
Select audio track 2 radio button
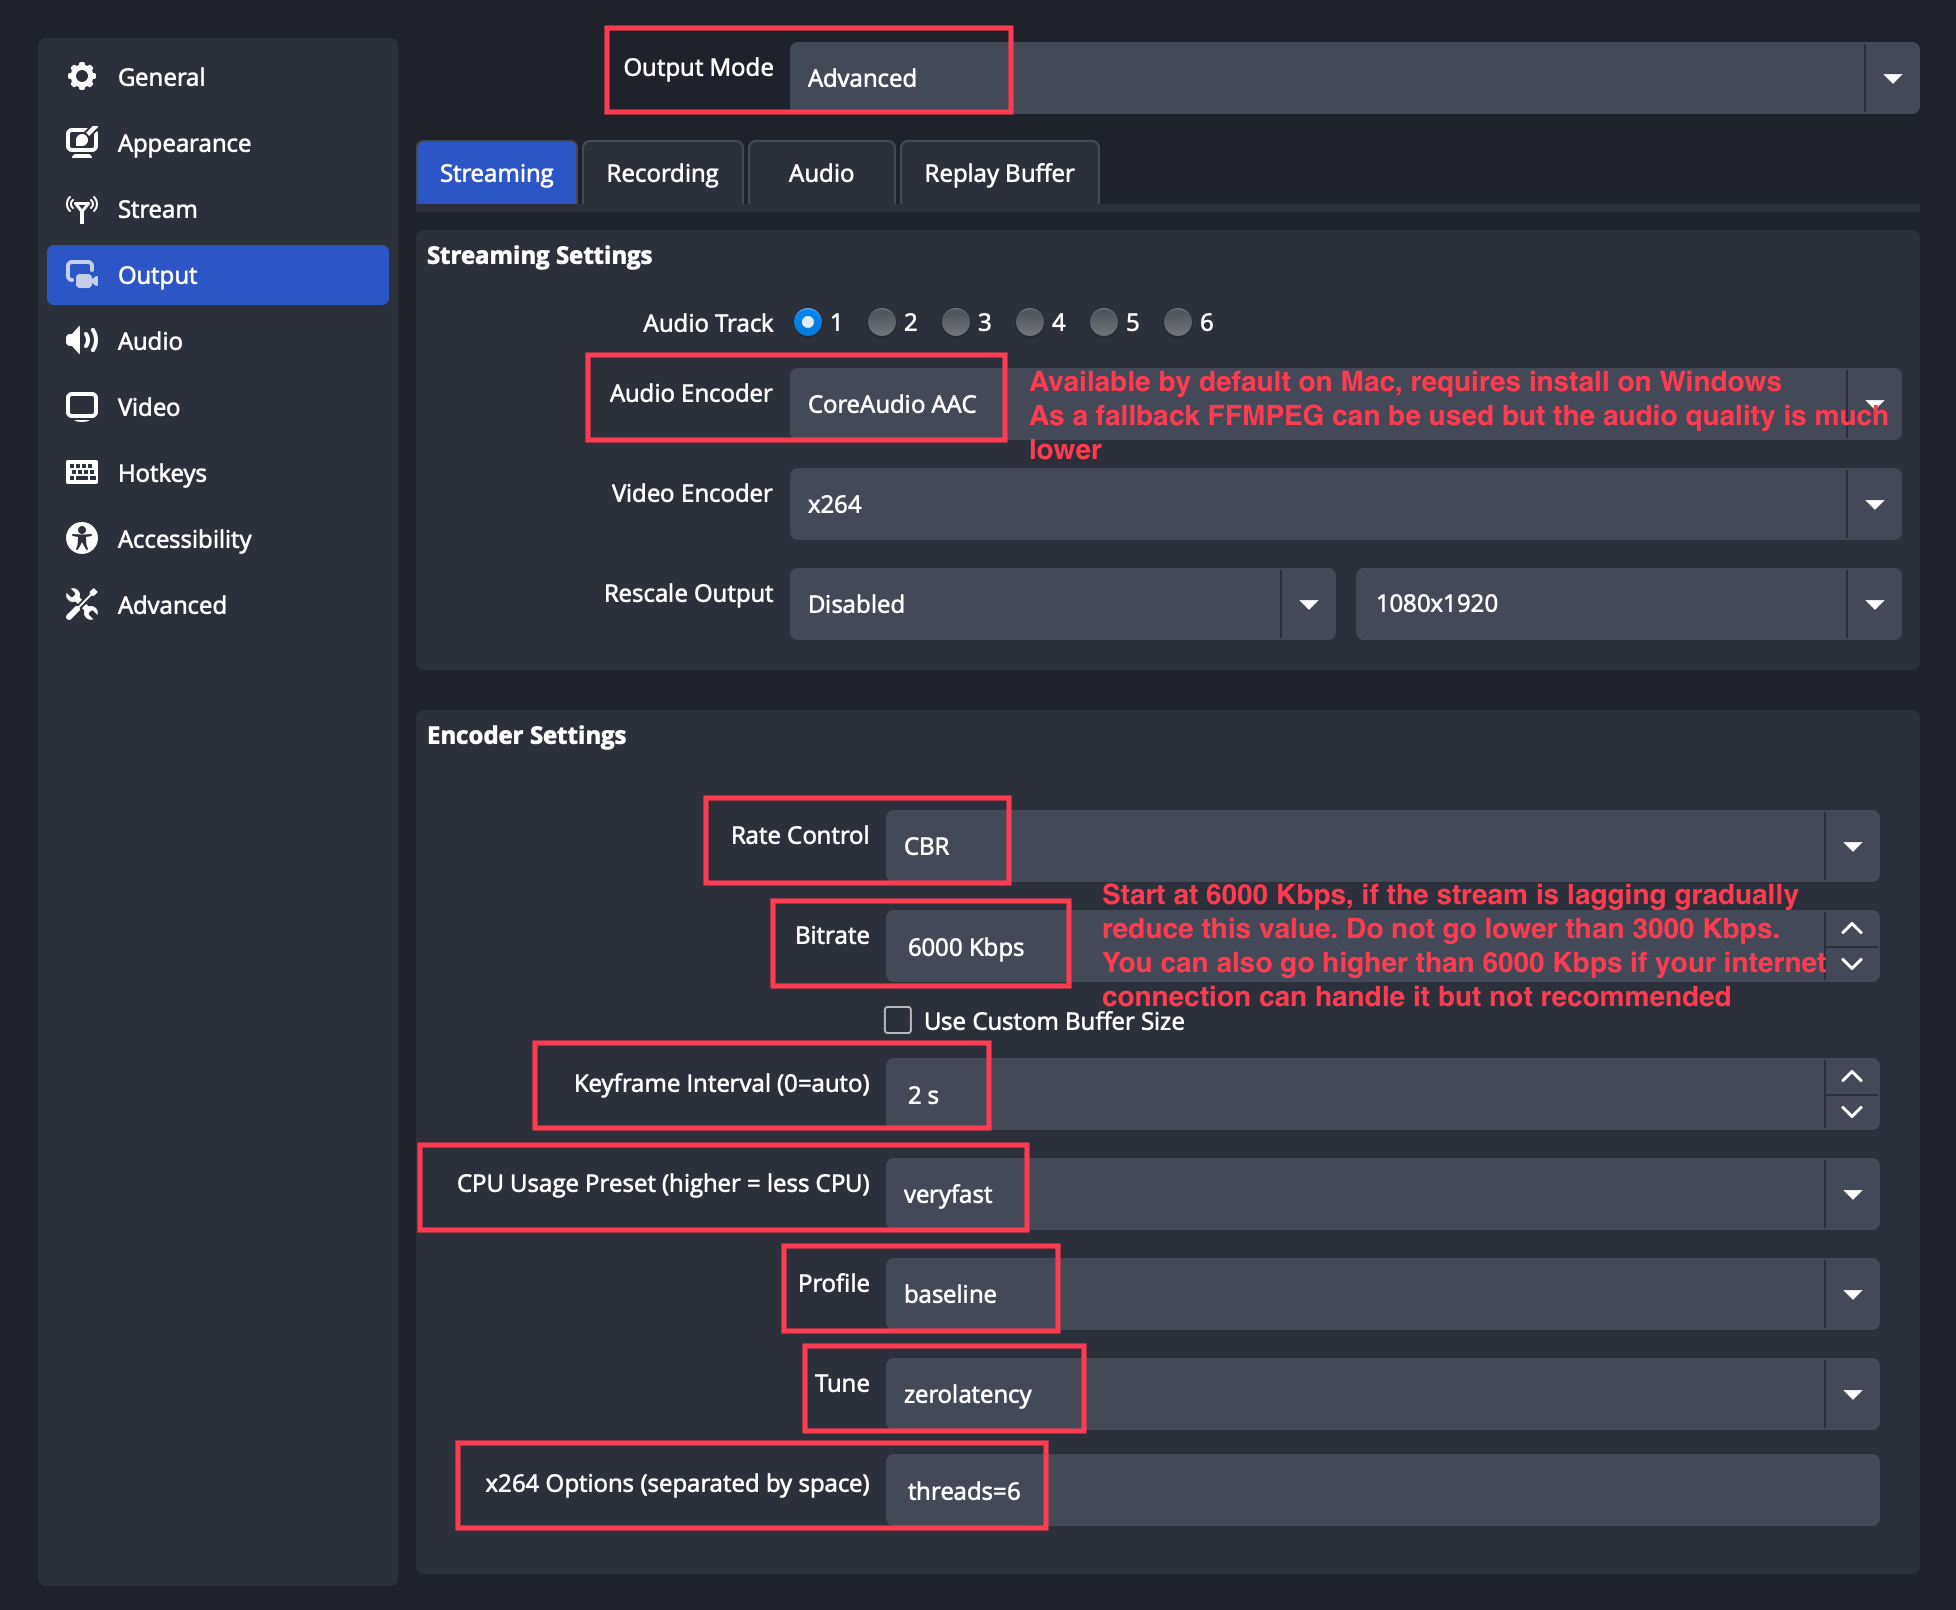[881, 322]
